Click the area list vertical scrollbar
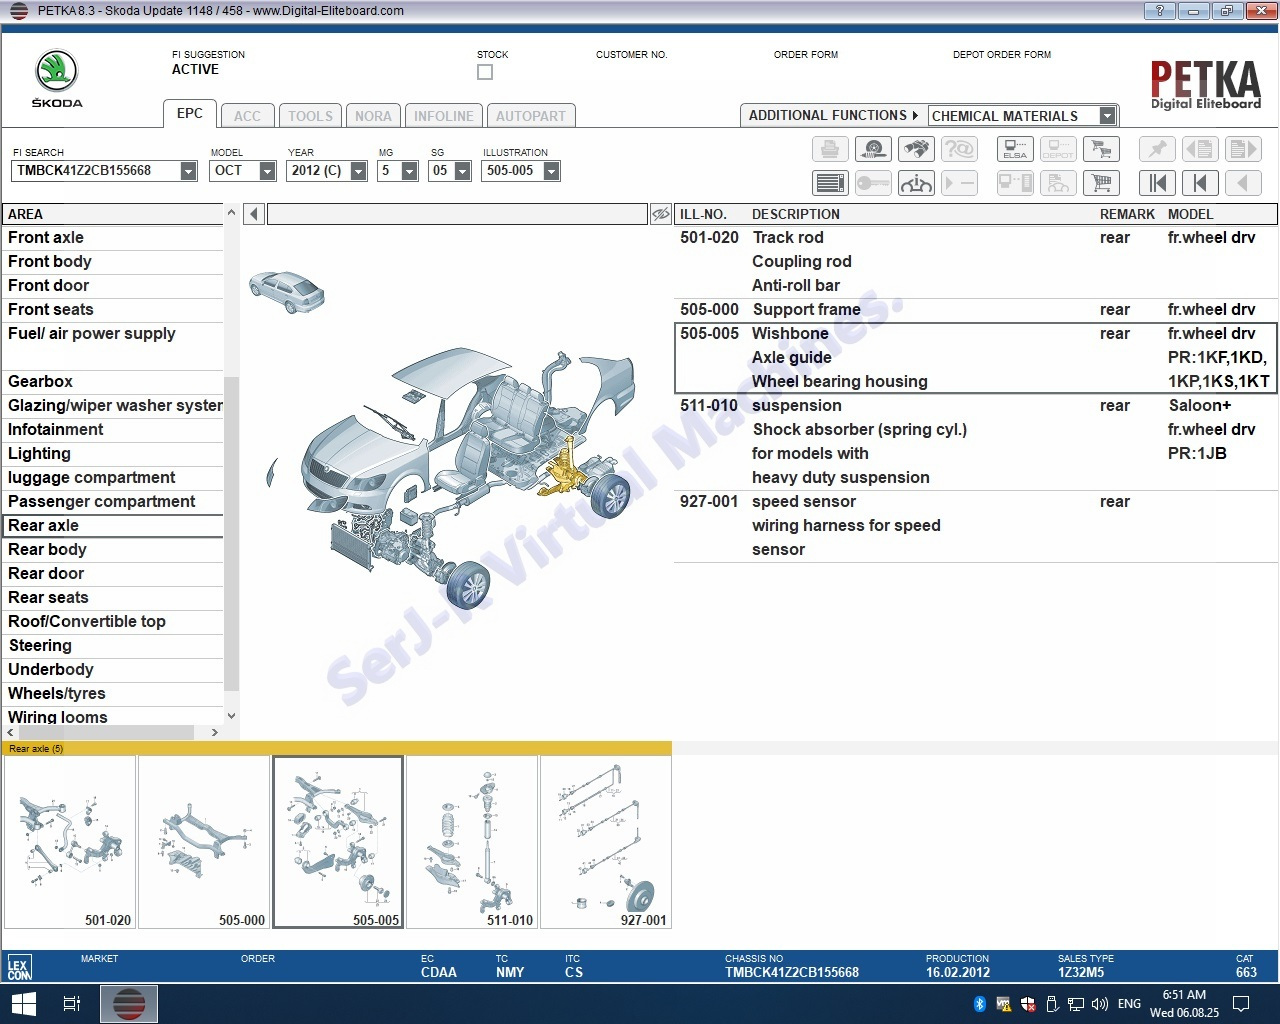1280x1024 pixels. point(231,532)
